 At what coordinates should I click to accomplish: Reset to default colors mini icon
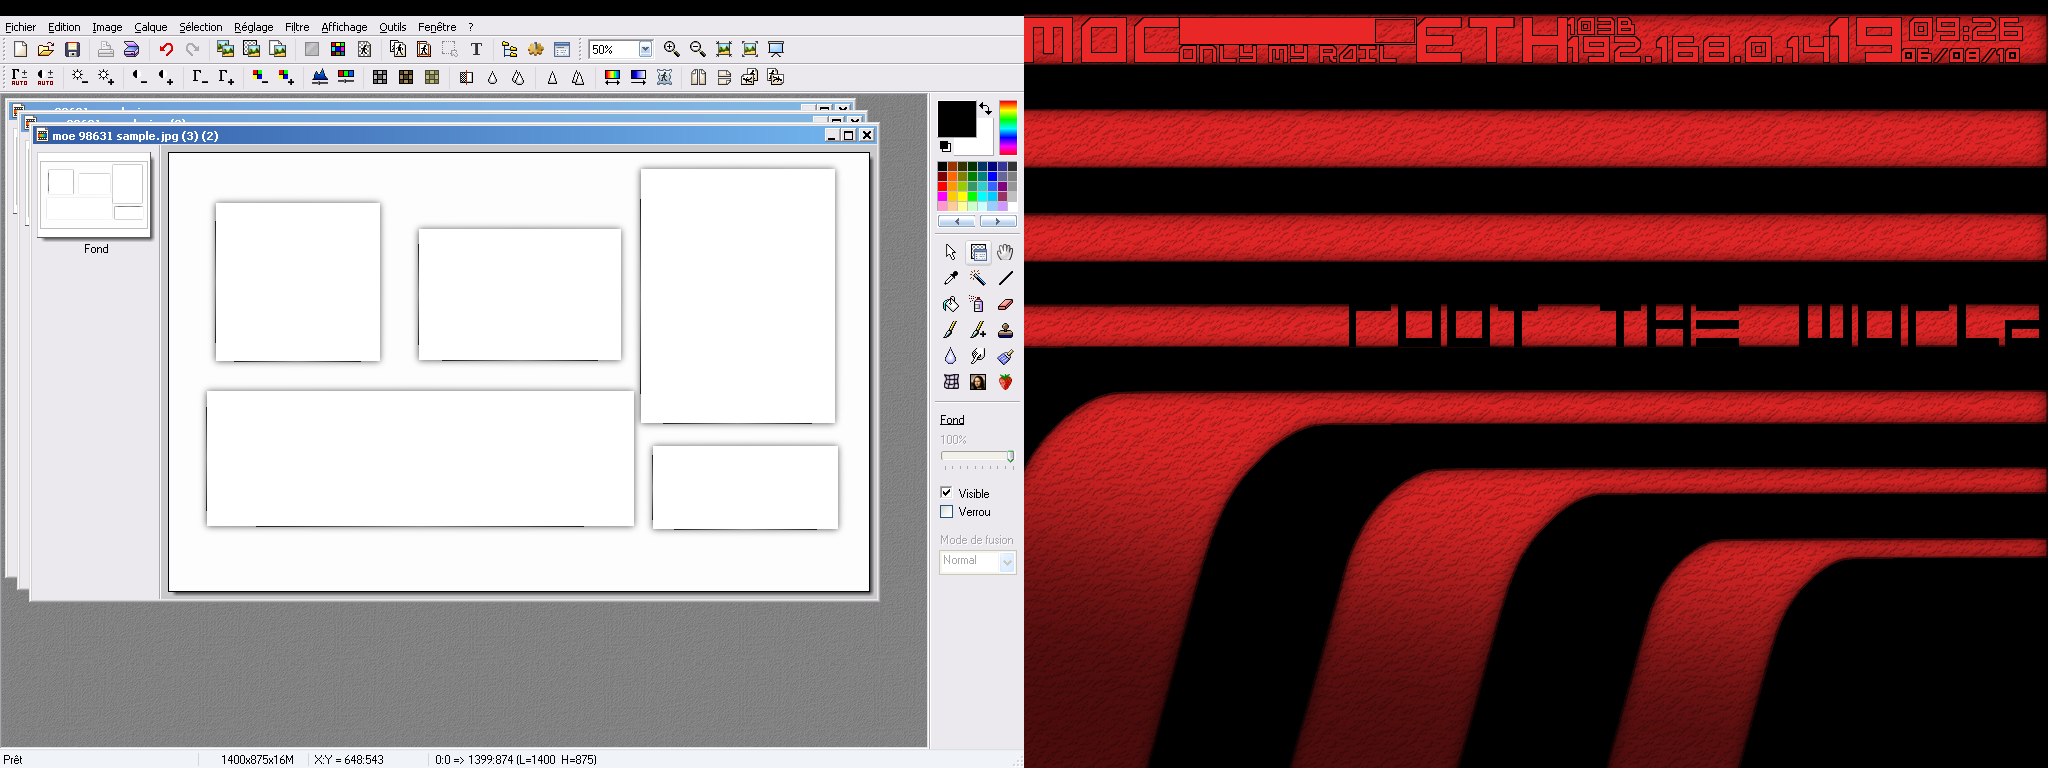tap(945, 146)
